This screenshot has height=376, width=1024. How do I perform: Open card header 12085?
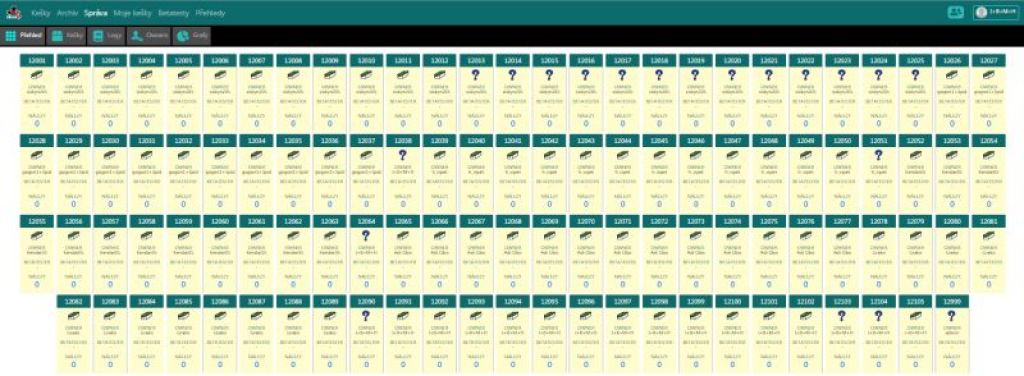click(183, 301)
